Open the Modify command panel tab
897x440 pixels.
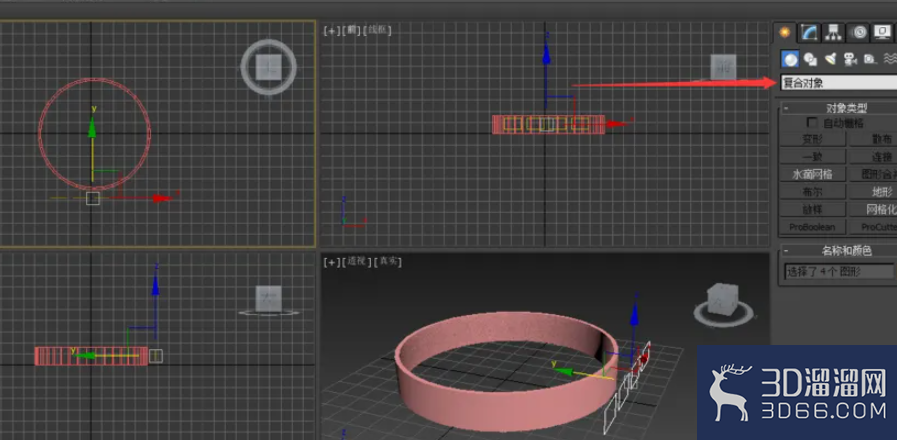808,32
